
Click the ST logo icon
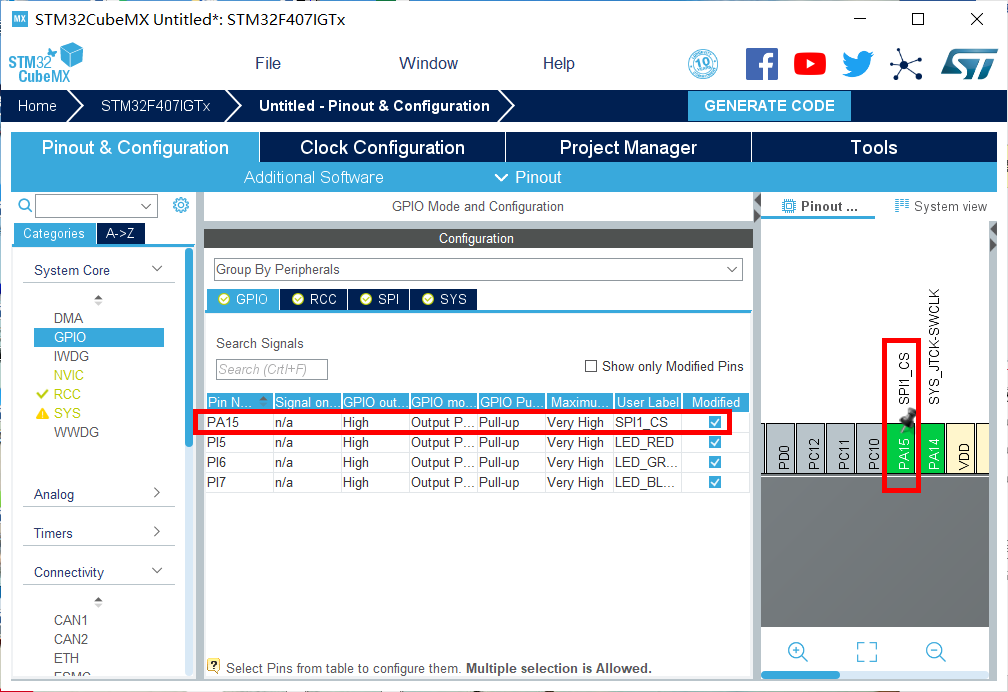(968, 64)
